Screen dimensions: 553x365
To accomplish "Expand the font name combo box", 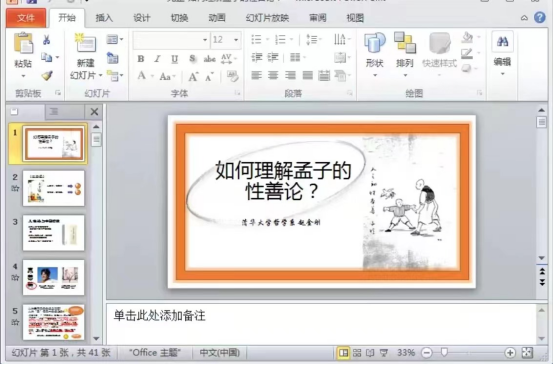I will click(205, 39).
